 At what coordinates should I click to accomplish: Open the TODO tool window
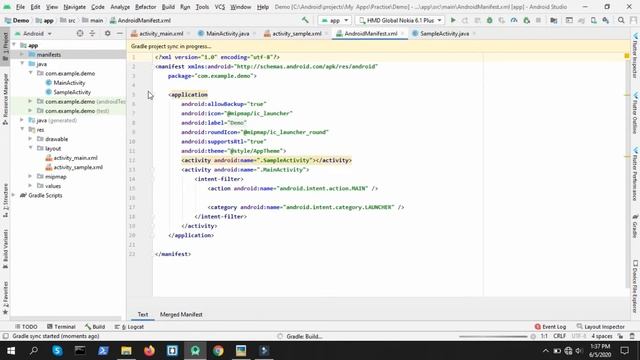[26, 327]
